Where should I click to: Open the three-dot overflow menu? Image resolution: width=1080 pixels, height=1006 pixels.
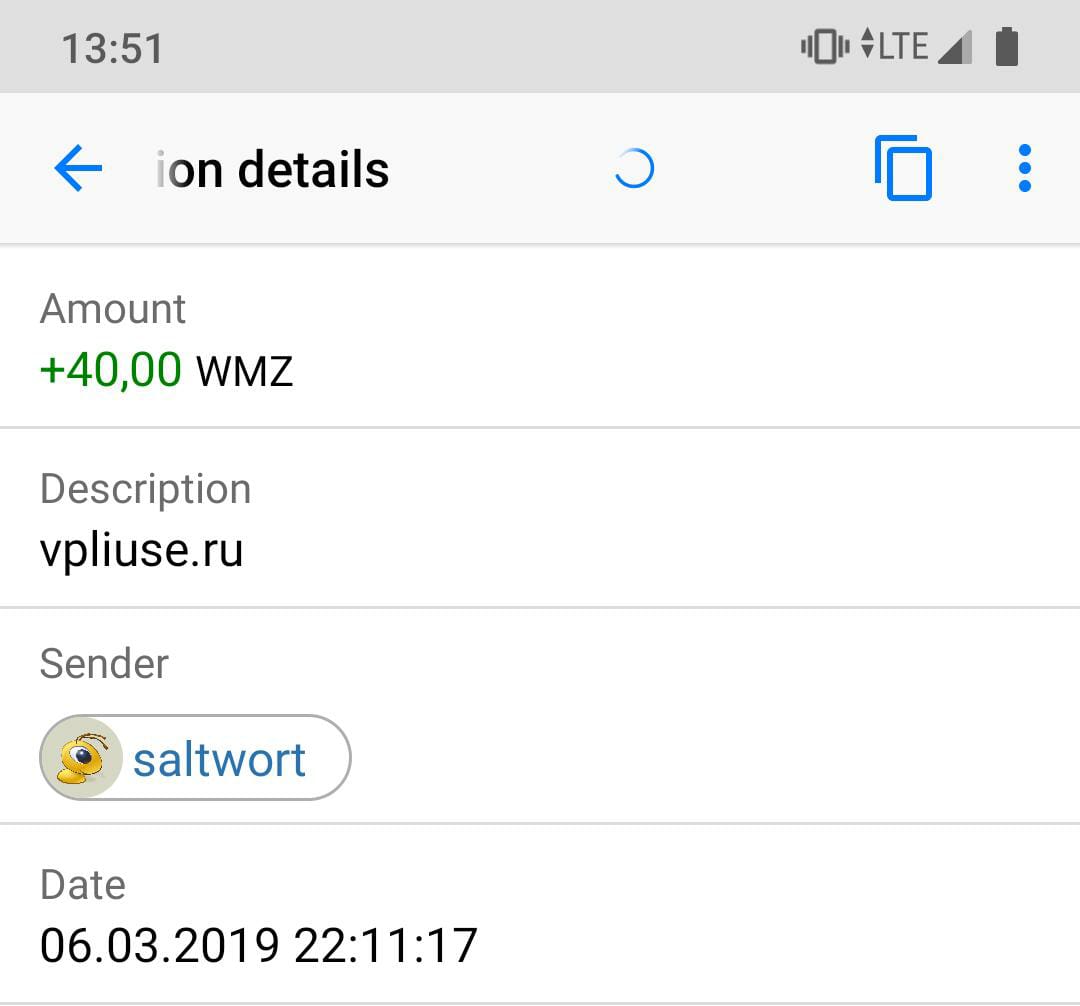click(x=1024, y=168)
